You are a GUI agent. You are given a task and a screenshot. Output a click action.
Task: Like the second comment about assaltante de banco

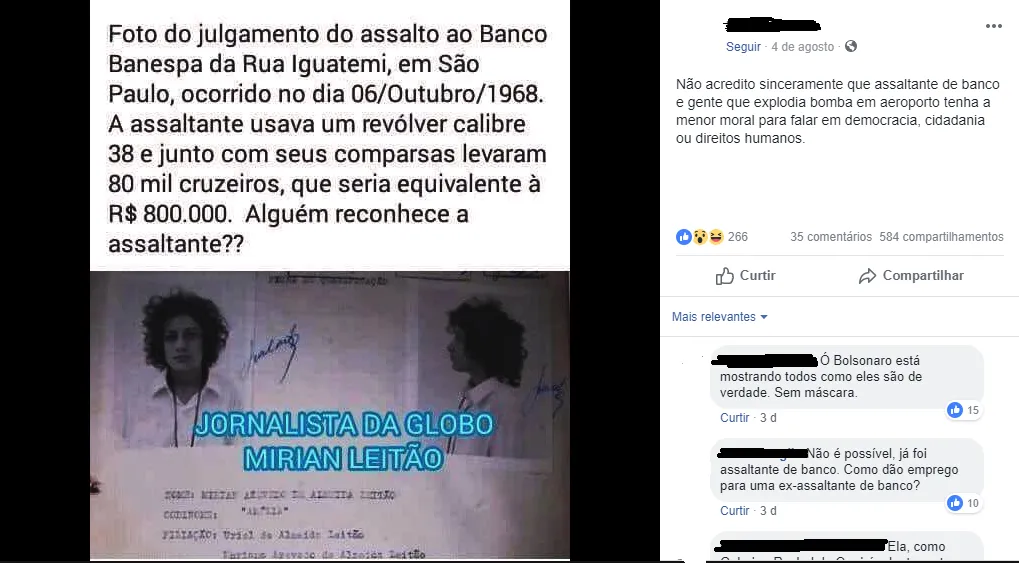(734, 510)
